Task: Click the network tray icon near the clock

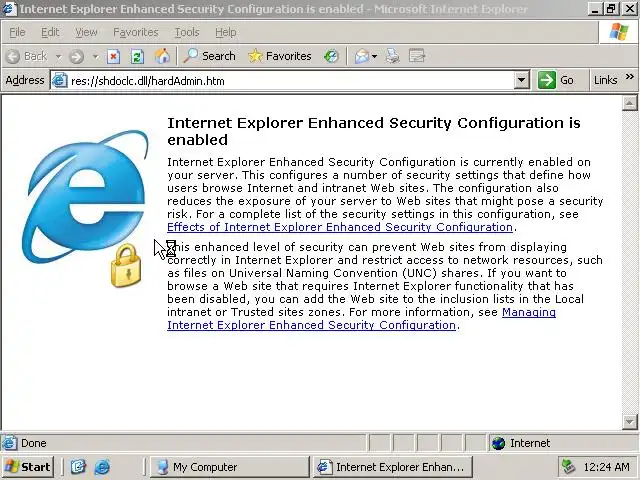Action: coord(569,467)
